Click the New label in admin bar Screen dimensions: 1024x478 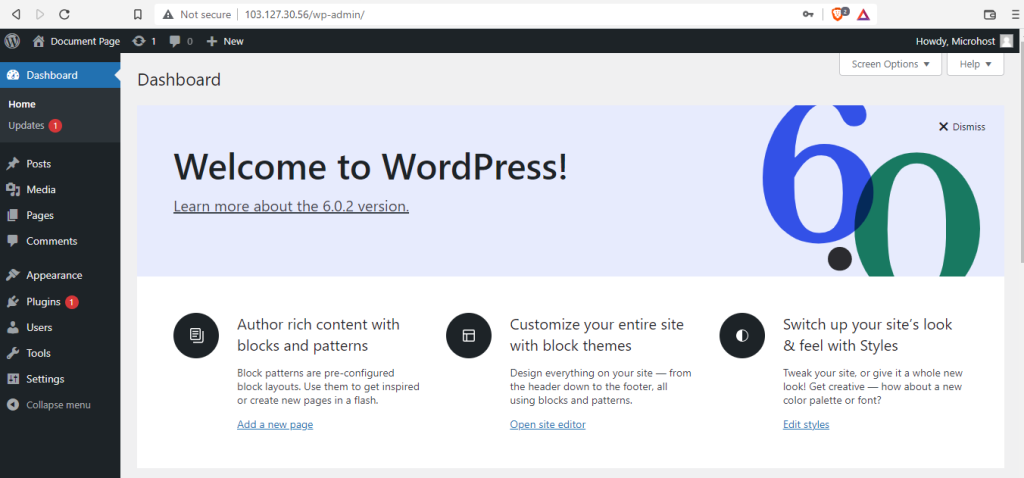(x=233, y=41)
